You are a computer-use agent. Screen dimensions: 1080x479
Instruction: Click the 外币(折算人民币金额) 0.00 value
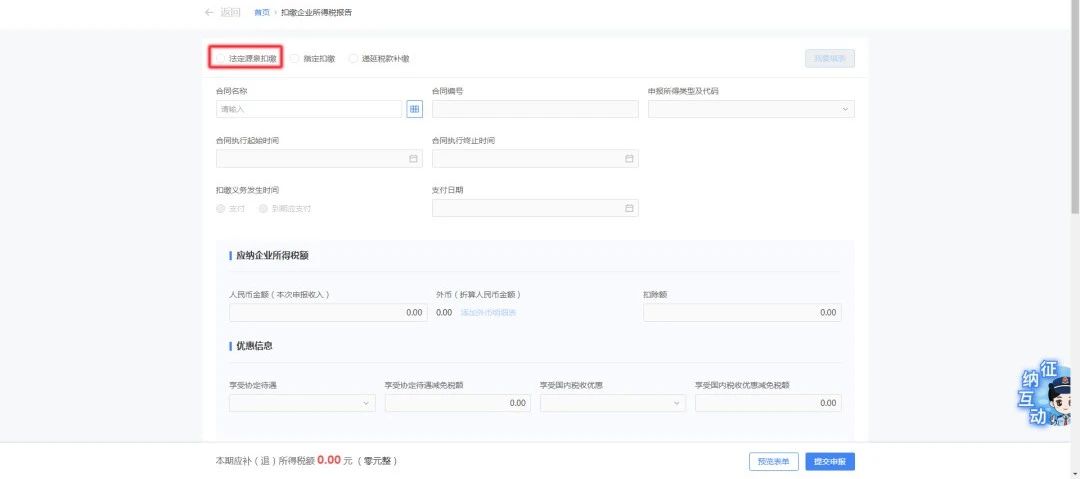click(x=444, y=312)
